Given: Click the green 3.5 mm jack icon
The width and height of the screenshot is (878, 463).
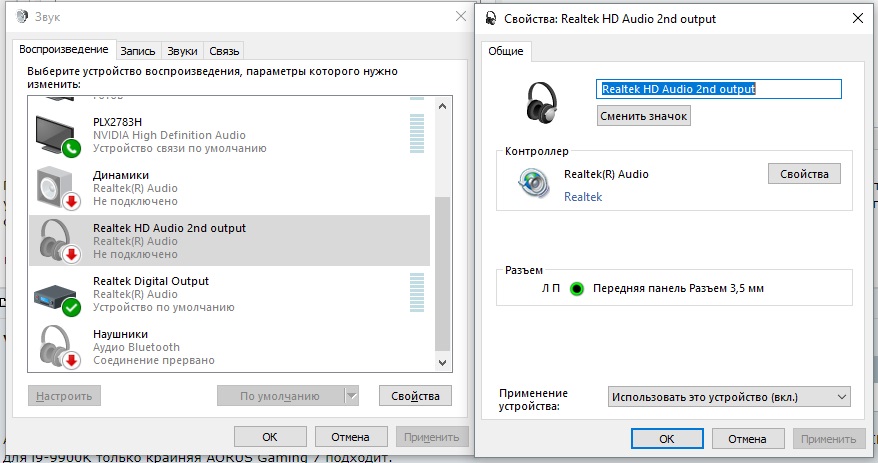Looking at the screenshot, I should 576,289.
